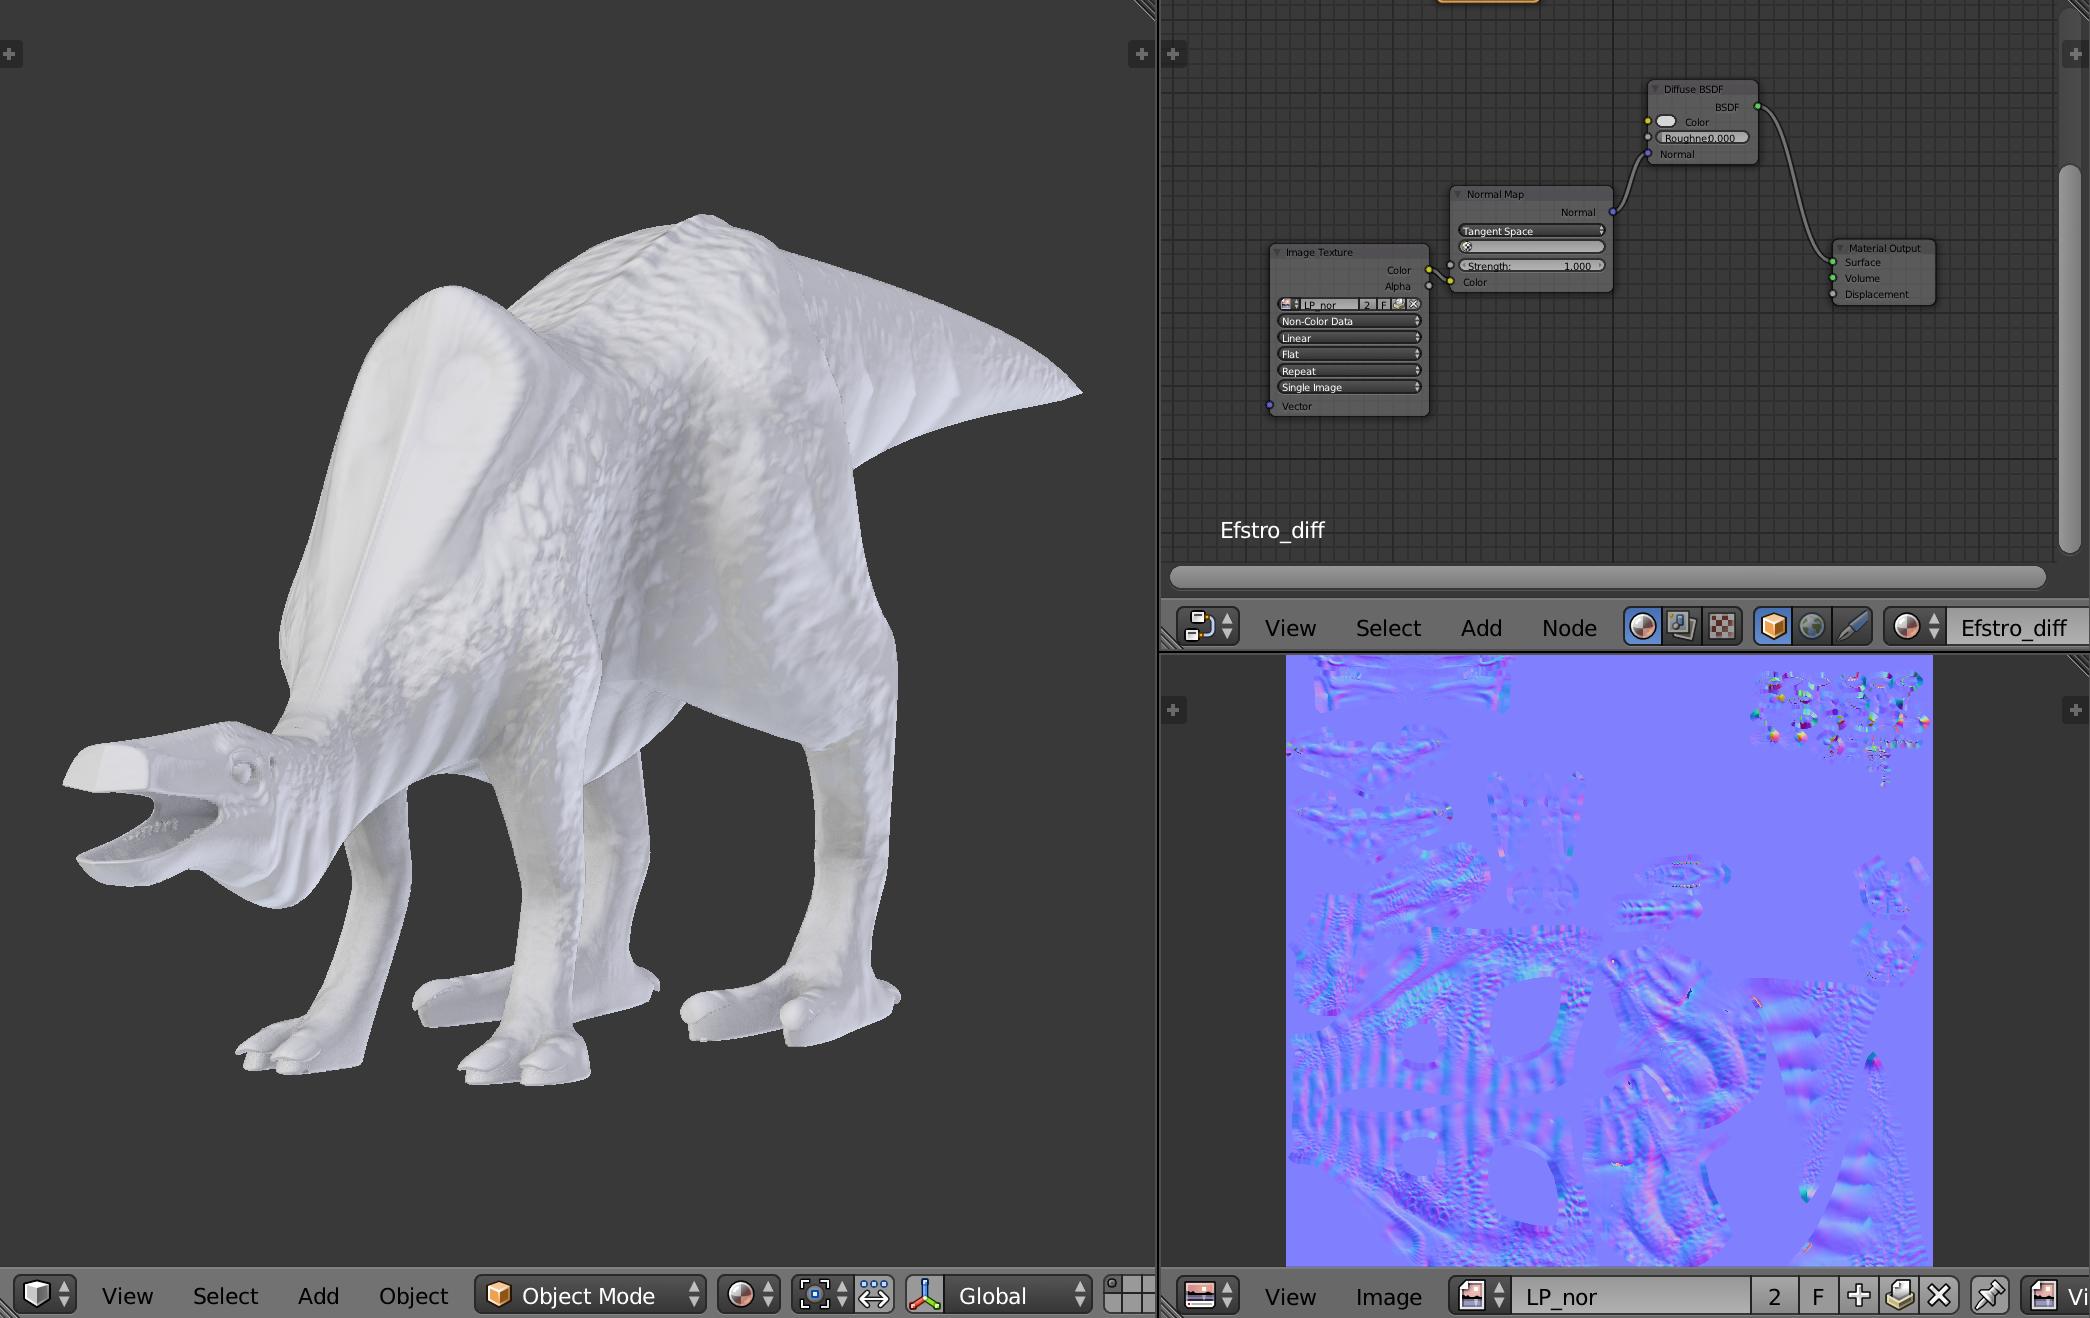Screen dimensions: 2090x1318
Task: Expand the 3D viewport tool shelf plus
Action: pyautogui.click(x=9, y=54)
